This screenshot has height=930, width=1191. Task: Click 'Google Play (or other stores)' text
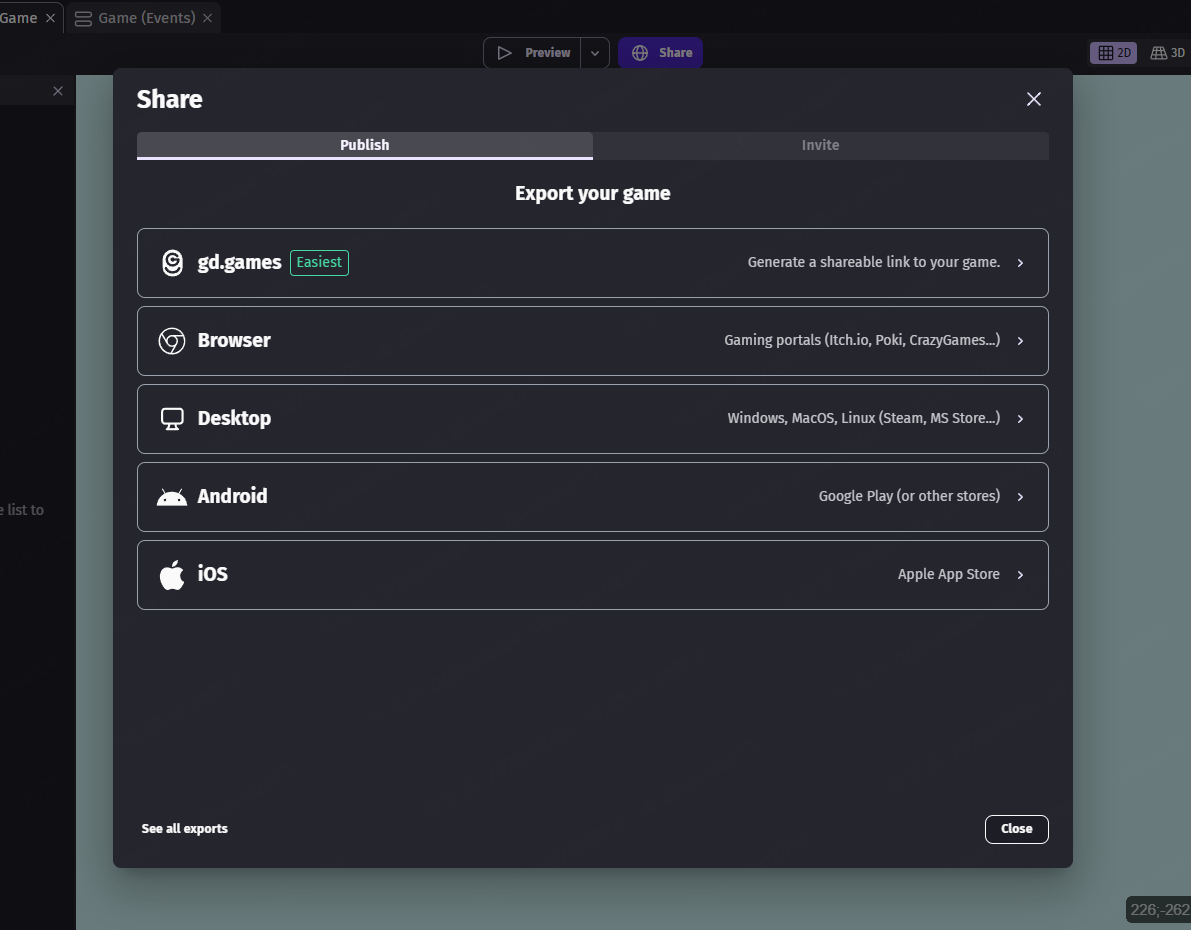pyautogui.click(x=909, y=497)
